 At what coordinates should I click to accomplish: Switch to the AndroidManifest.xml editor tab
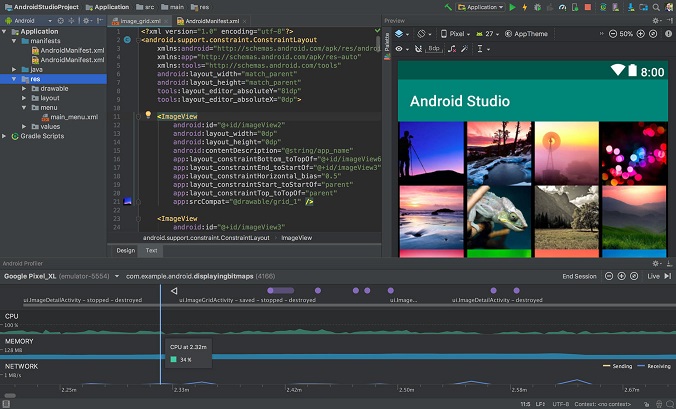[210, 20]
